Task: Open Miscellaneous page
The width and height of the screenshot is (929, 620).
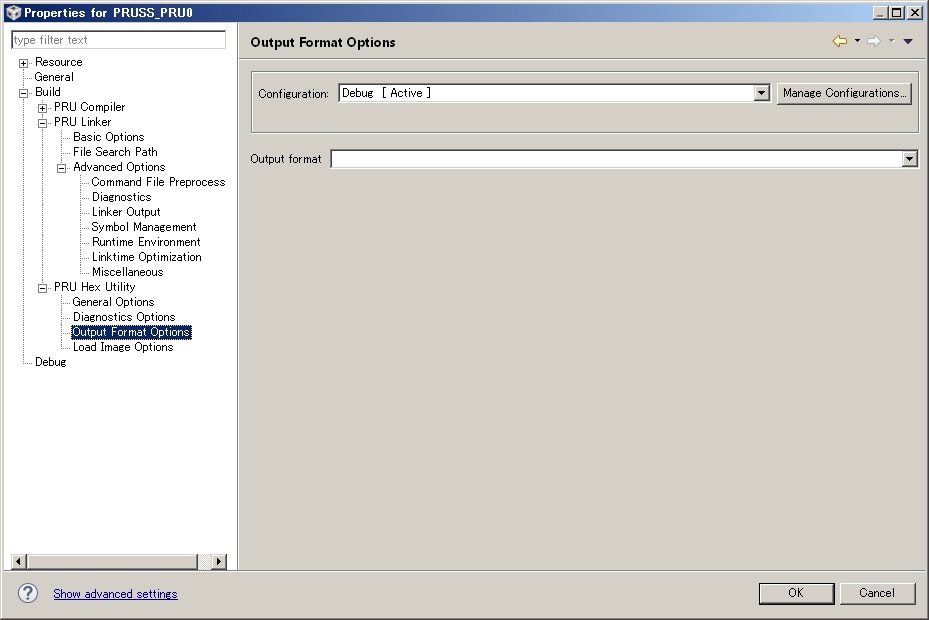Action: [127, 272]
